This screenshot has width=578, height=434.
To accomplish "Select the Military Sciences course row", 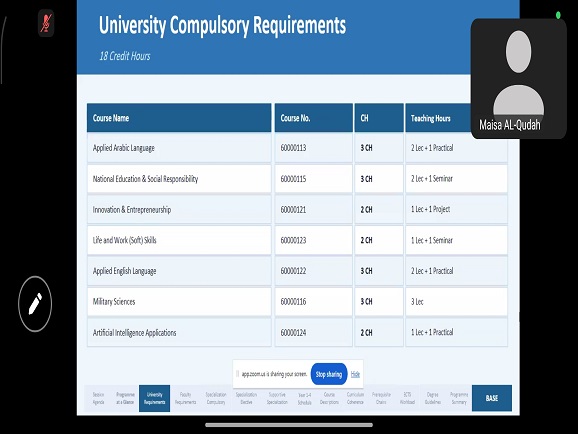I will 297,302.
